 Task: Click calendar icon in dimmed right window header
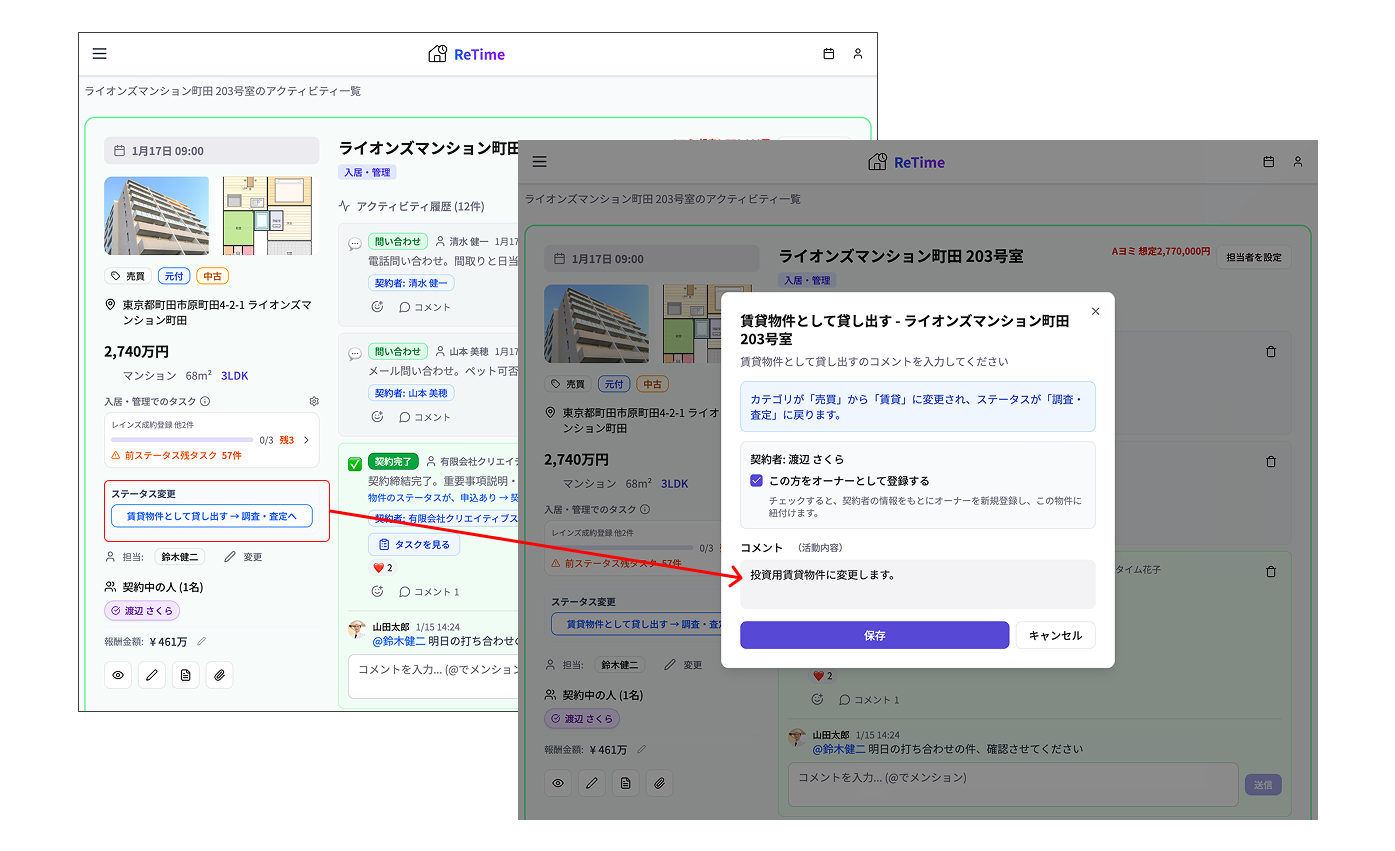tap(1269, 162)
